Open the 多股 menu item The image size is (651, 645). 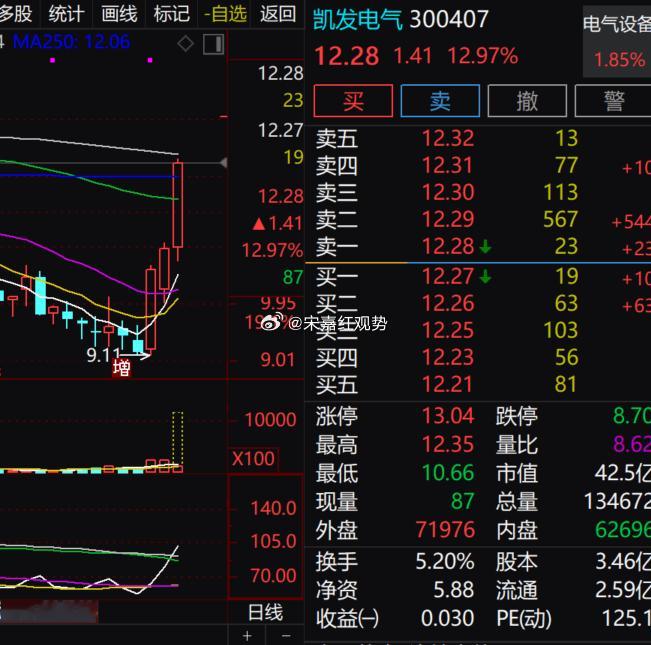(16, 14)
